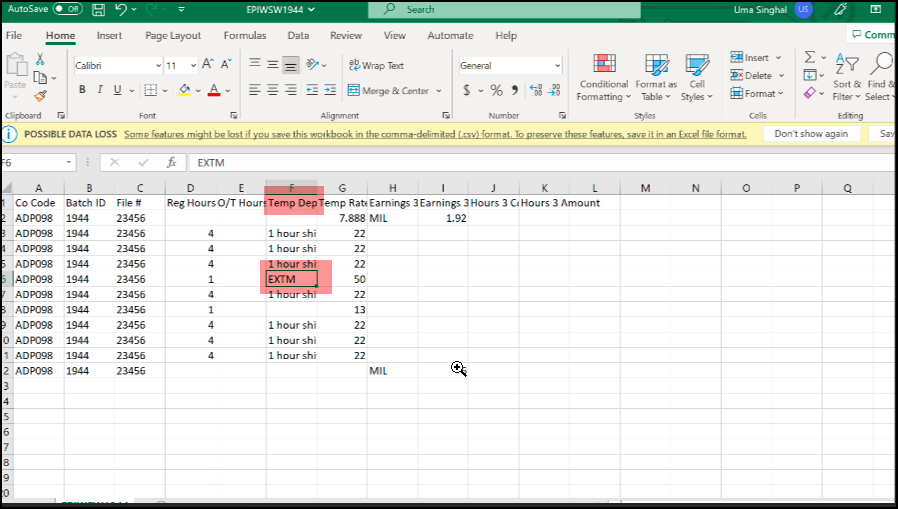Open the Formulas ribbon tab
This screenshot has width=898, height=509.
click(x=245, y=36)
